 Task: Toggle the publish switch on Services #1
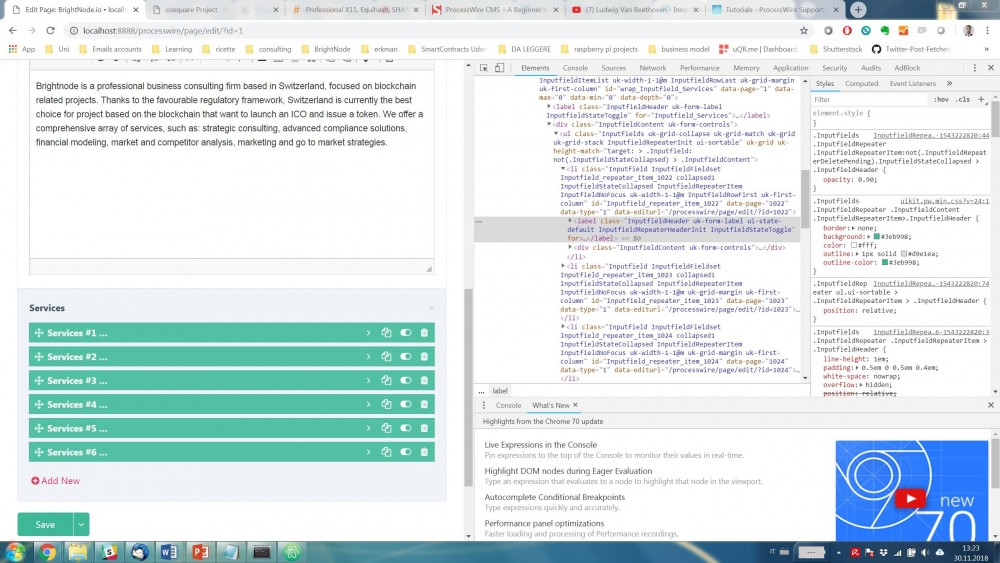[x=406, y=333]
